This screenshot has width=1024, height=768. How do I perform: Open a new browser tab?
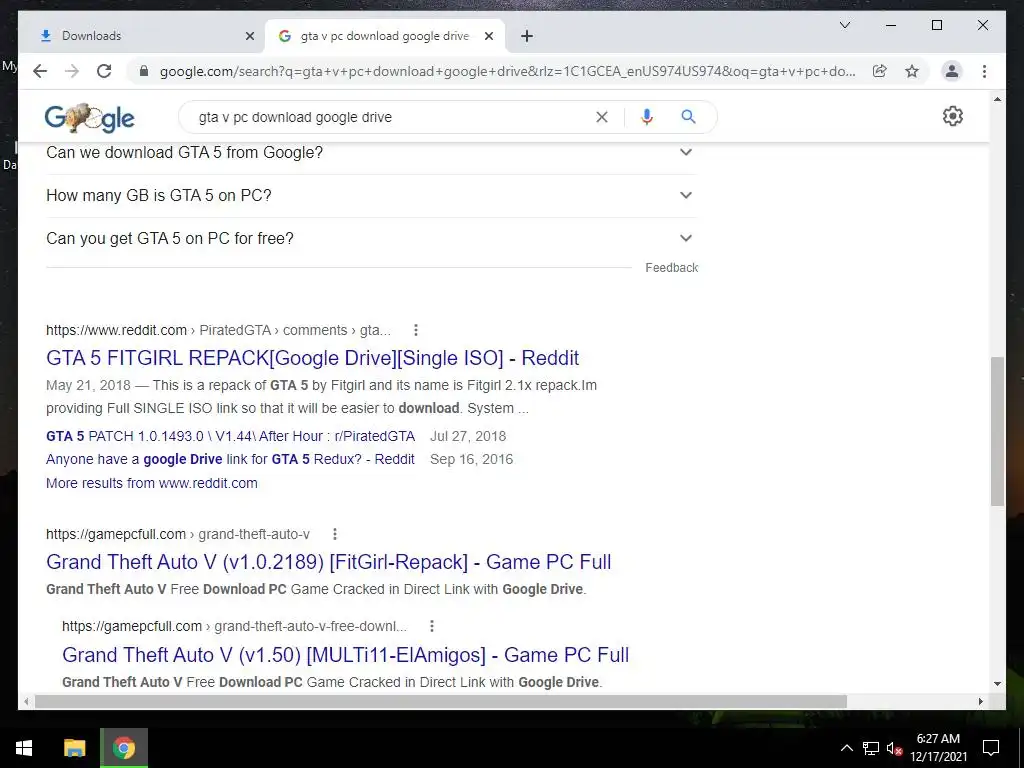click(527, 36)
